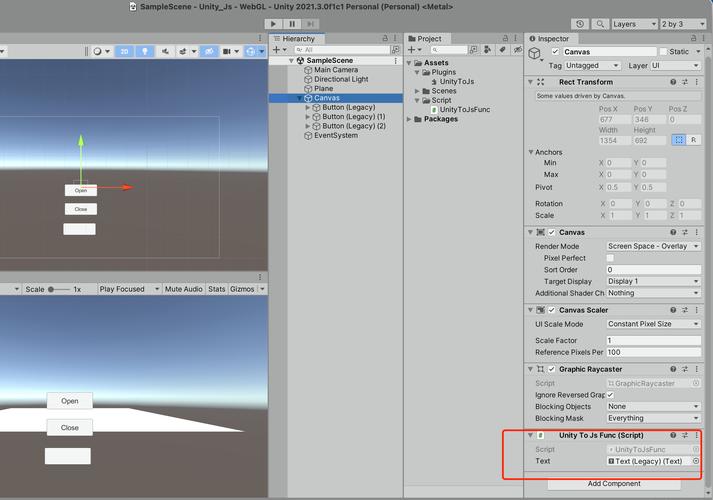Toggle Canvas Scaler enabled checkbox

click(x=552, y=310)
